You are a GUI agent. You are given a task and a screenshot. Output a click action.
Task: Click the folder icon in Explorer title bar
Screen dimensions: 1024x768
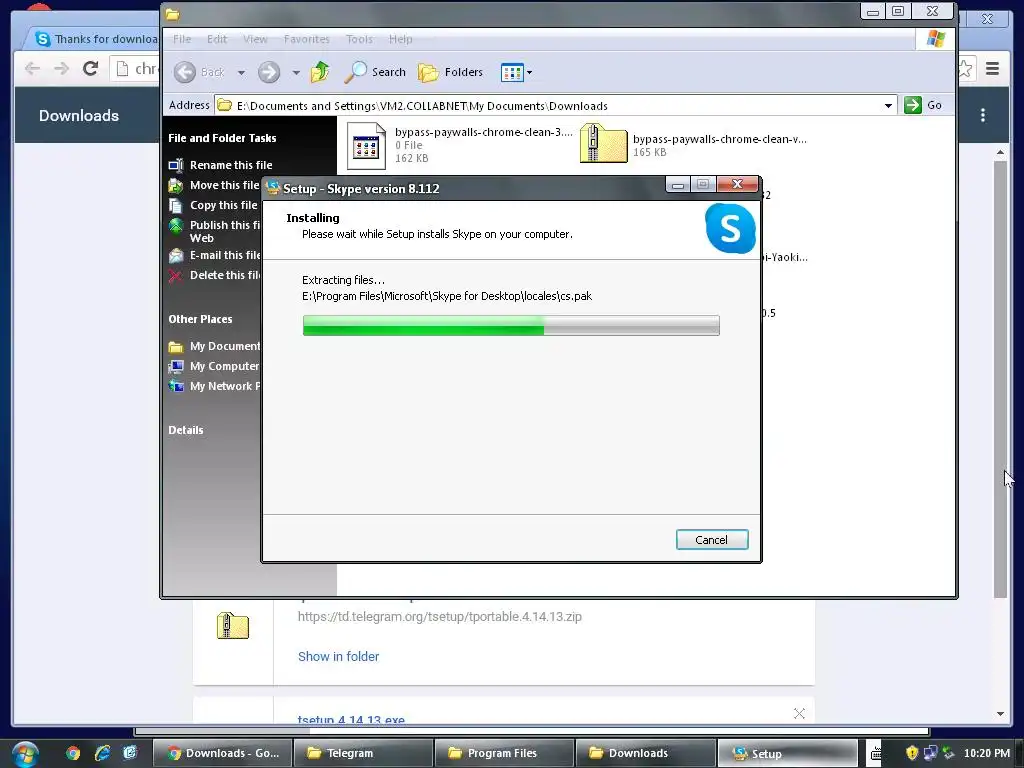coord(172,14)
